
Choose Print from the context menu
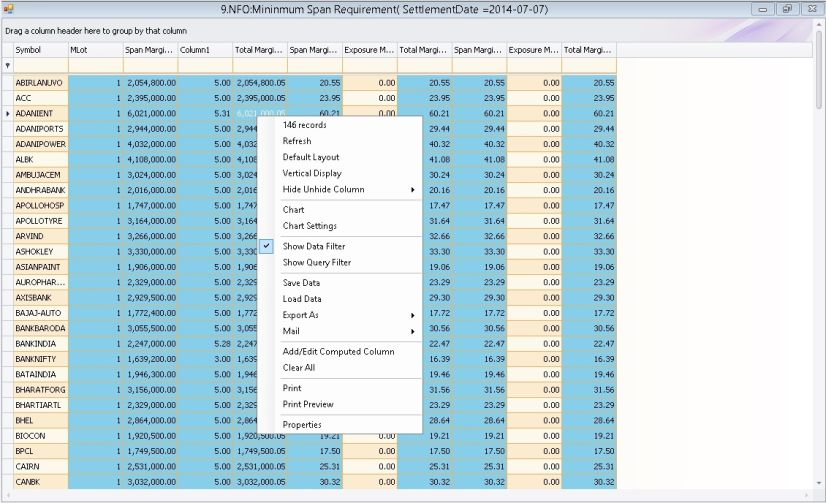pyautogui.click(x=292, y=388)
